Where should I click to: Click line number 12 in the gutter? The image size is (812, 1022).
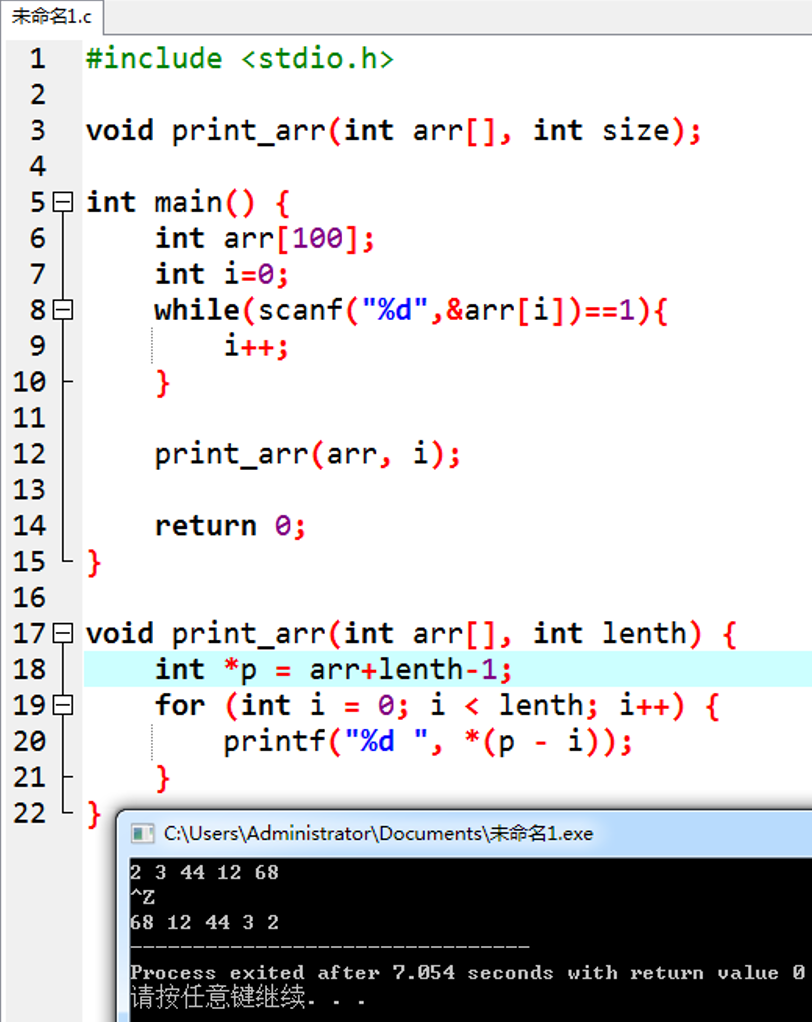point(30,454)
